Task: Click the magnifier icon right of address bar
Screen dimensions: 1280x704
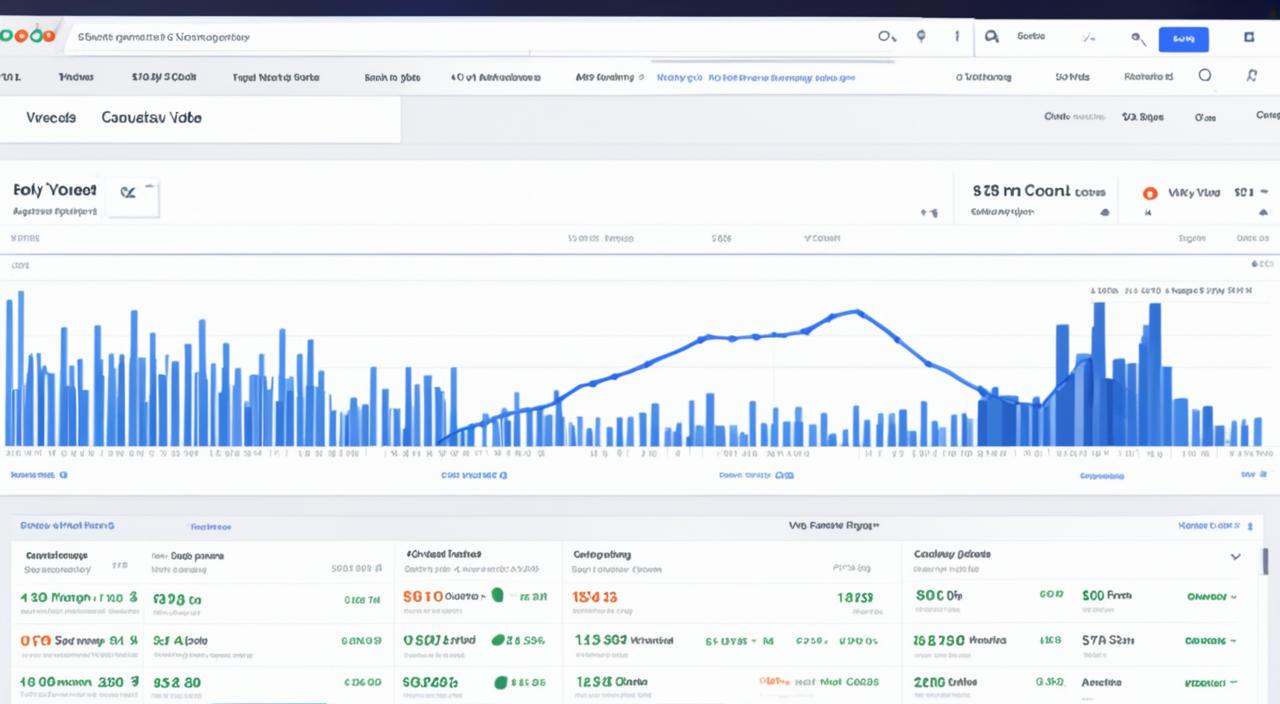Action: (x=886, y=37)
